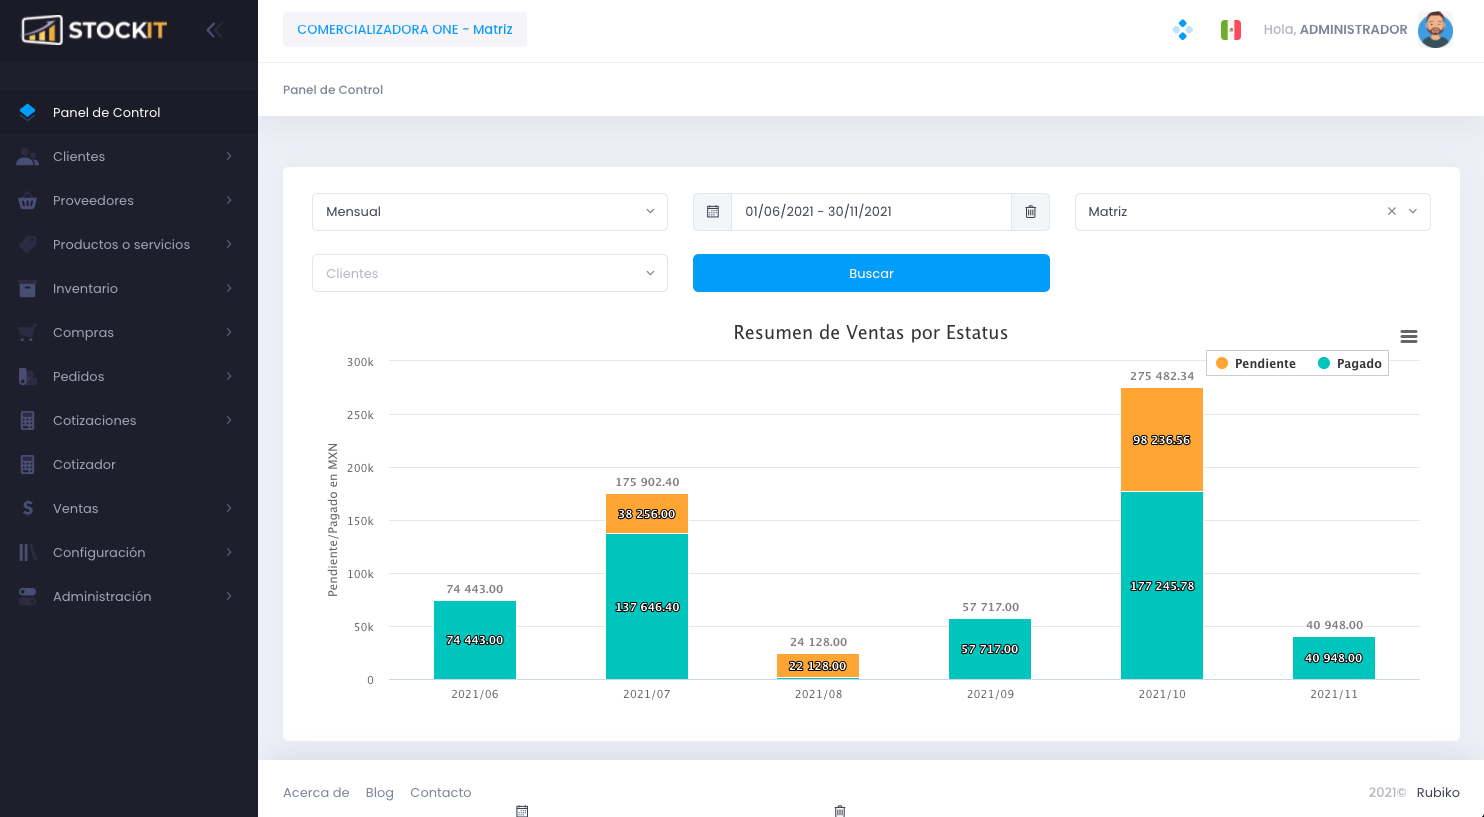This screenshot has width=1484, height=817.
Task: Open the Cotizador menu item
Action: pos(129,464)
